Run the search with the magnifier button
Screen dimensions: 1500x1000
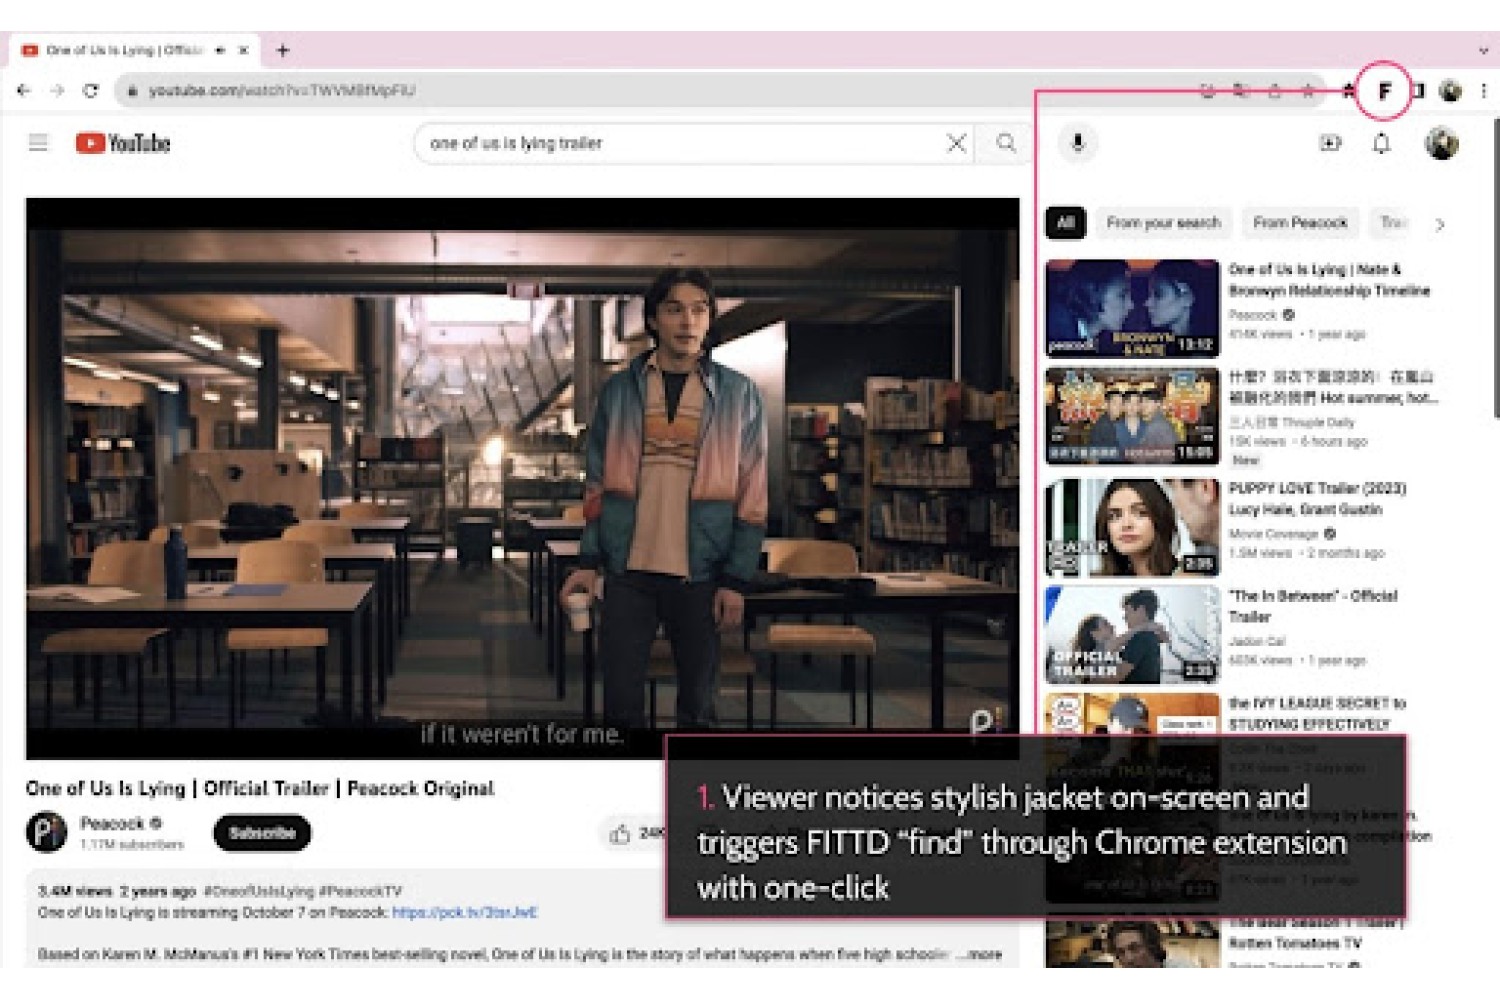point(1006,143)
